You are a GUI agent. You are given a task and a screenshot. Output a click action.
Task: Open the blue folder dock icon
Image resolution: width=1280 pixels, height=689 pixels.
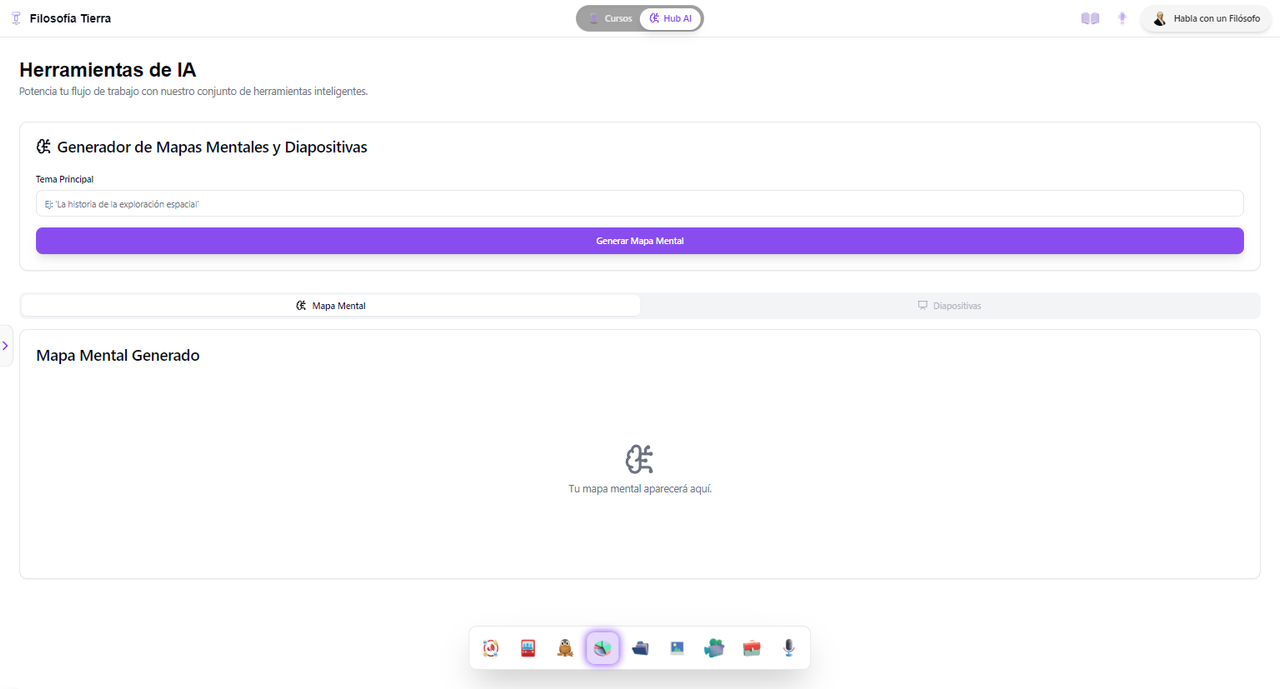pyautogui.click(x=640, y=648)
